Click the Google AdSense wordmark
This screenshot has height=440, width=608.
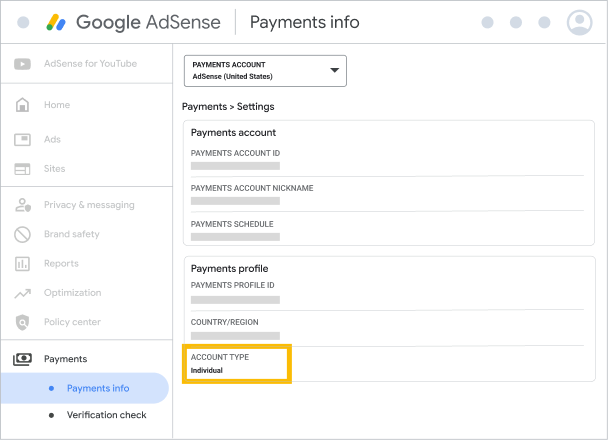pyautogui.click(x=148, y=22)
